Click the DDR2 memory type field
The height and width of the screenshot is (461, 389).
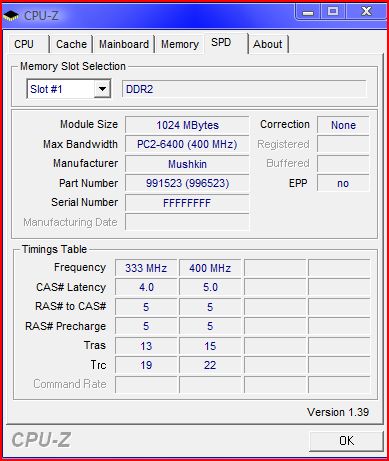tap(244, 89)
